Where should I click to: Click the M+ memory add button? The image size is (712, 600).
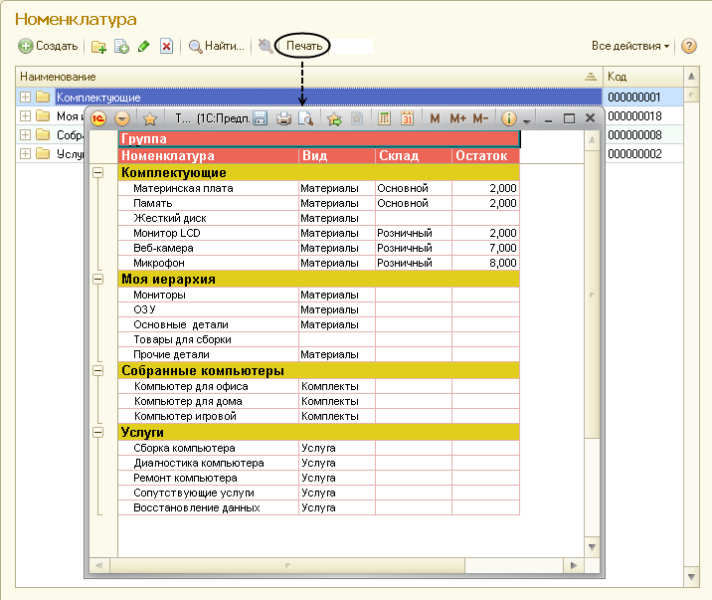coord(458,118)
